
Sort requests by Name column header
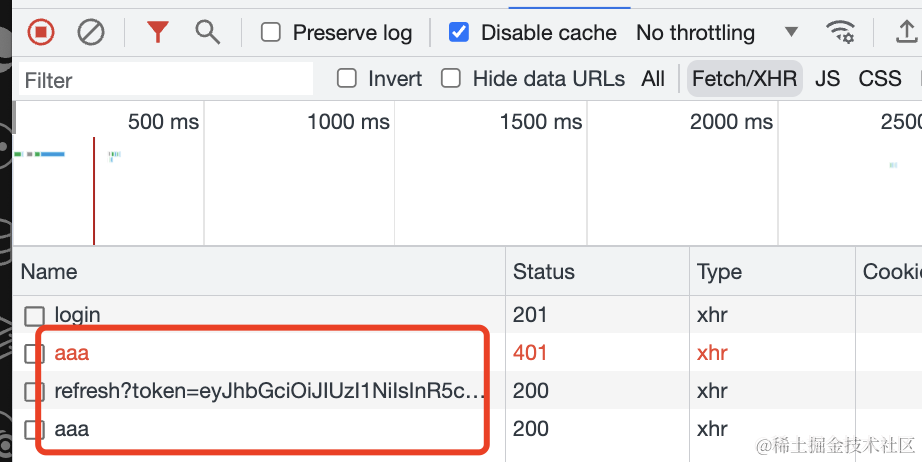coord(49,272)
